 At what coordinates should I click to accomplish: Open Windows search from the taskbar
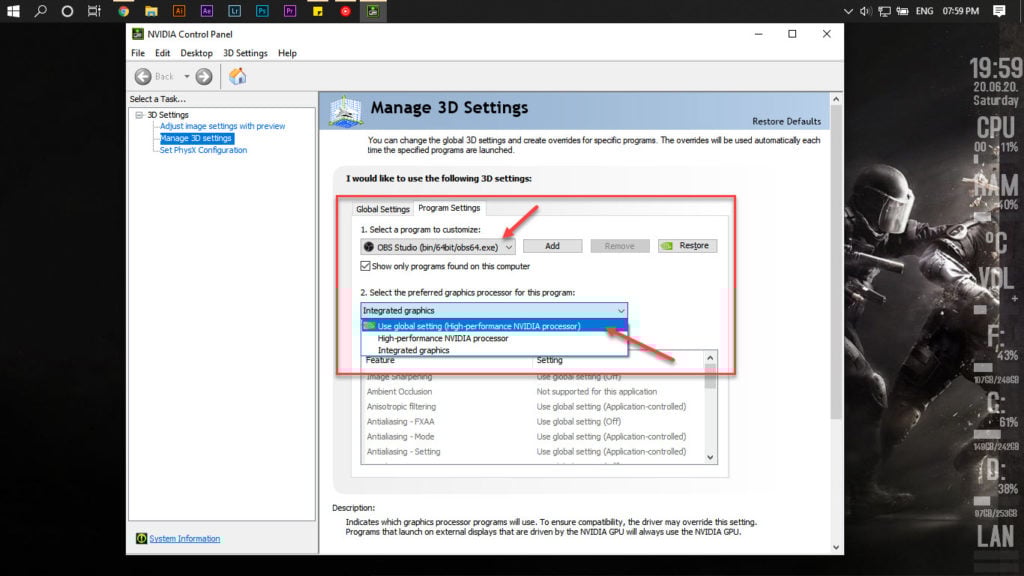coord(40,11)
